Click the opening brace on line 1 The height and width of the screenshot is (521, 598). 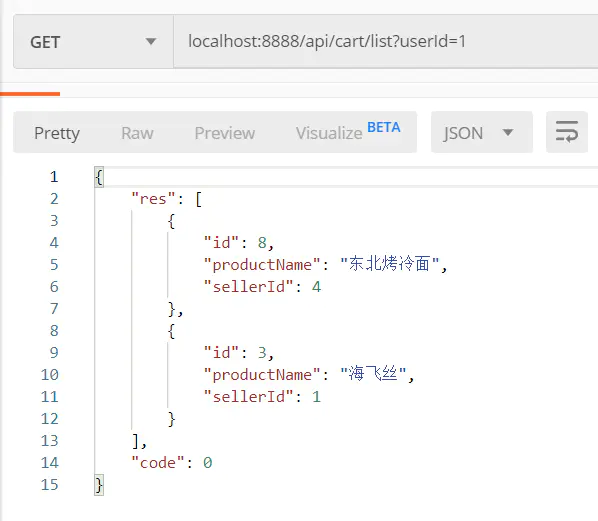pyautogui.click(x=99, y=177)
